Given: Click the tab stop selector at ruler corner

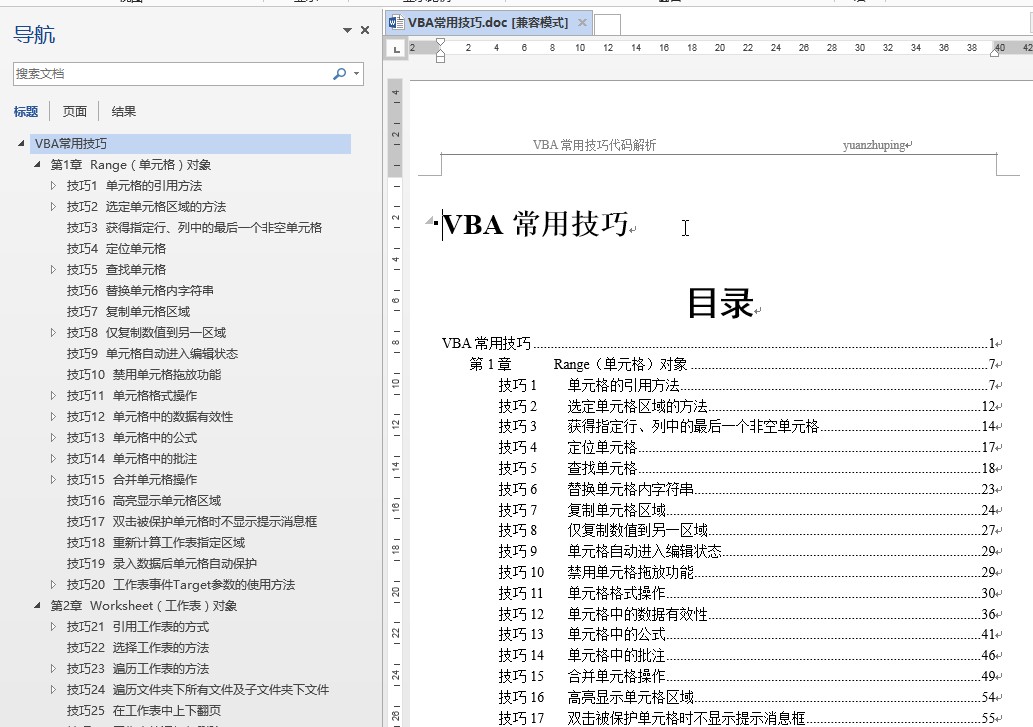Looking at the screenshot, I should tap(397, 48).
